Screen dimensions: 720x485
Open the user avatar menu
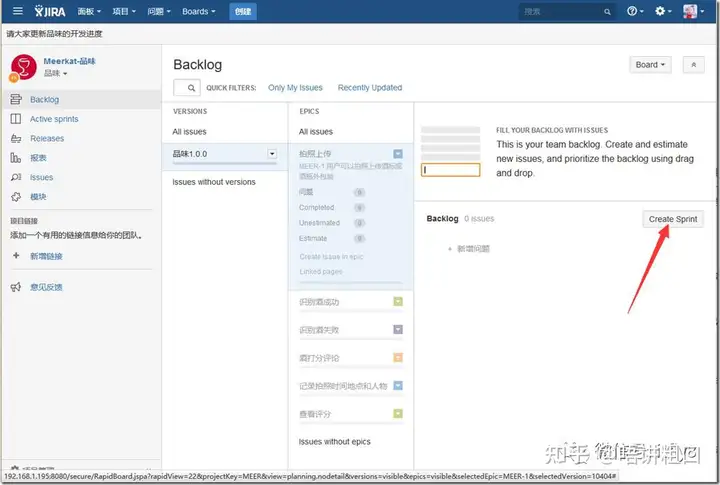click(x=693, y=11)
